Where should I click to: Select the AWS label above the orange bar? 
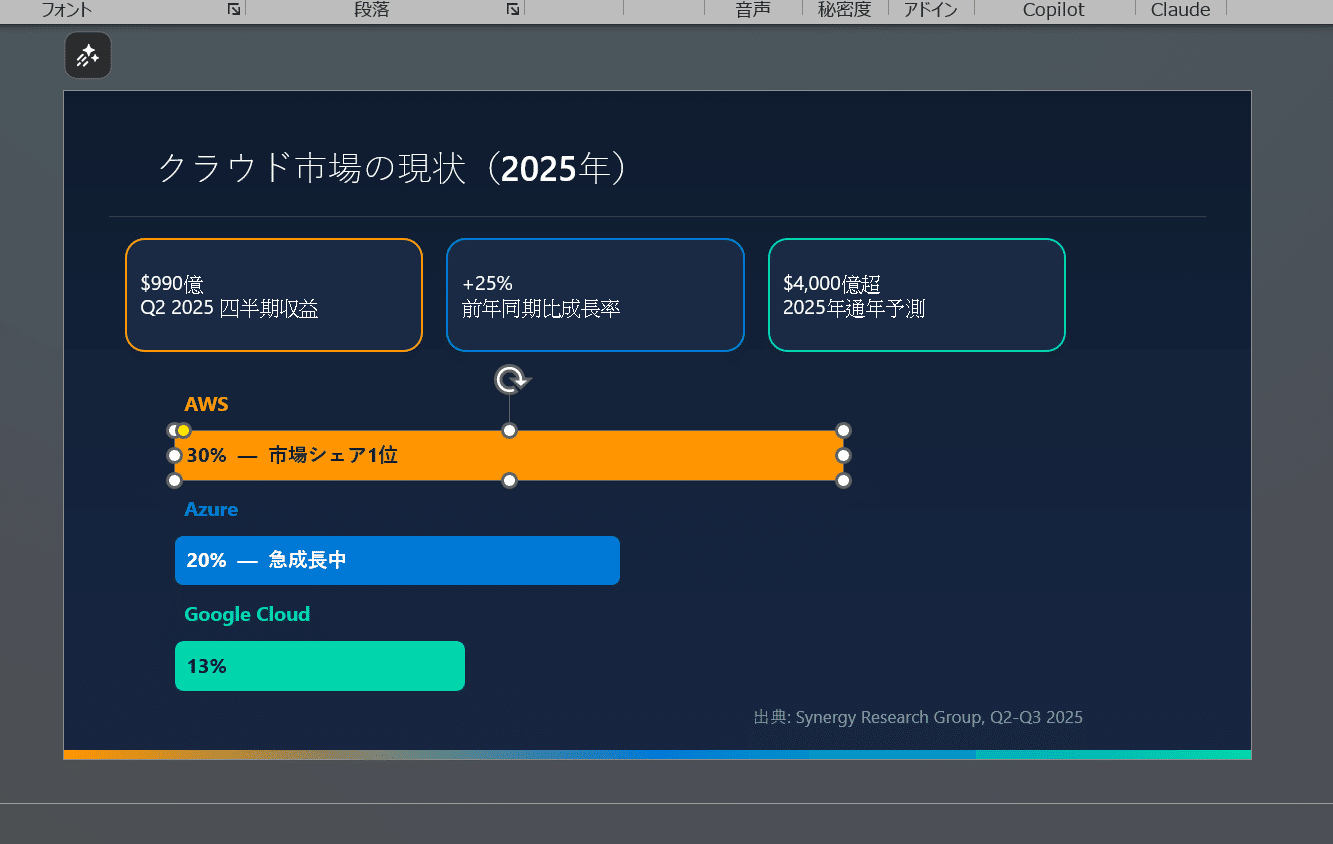click(x=207, y=405)
